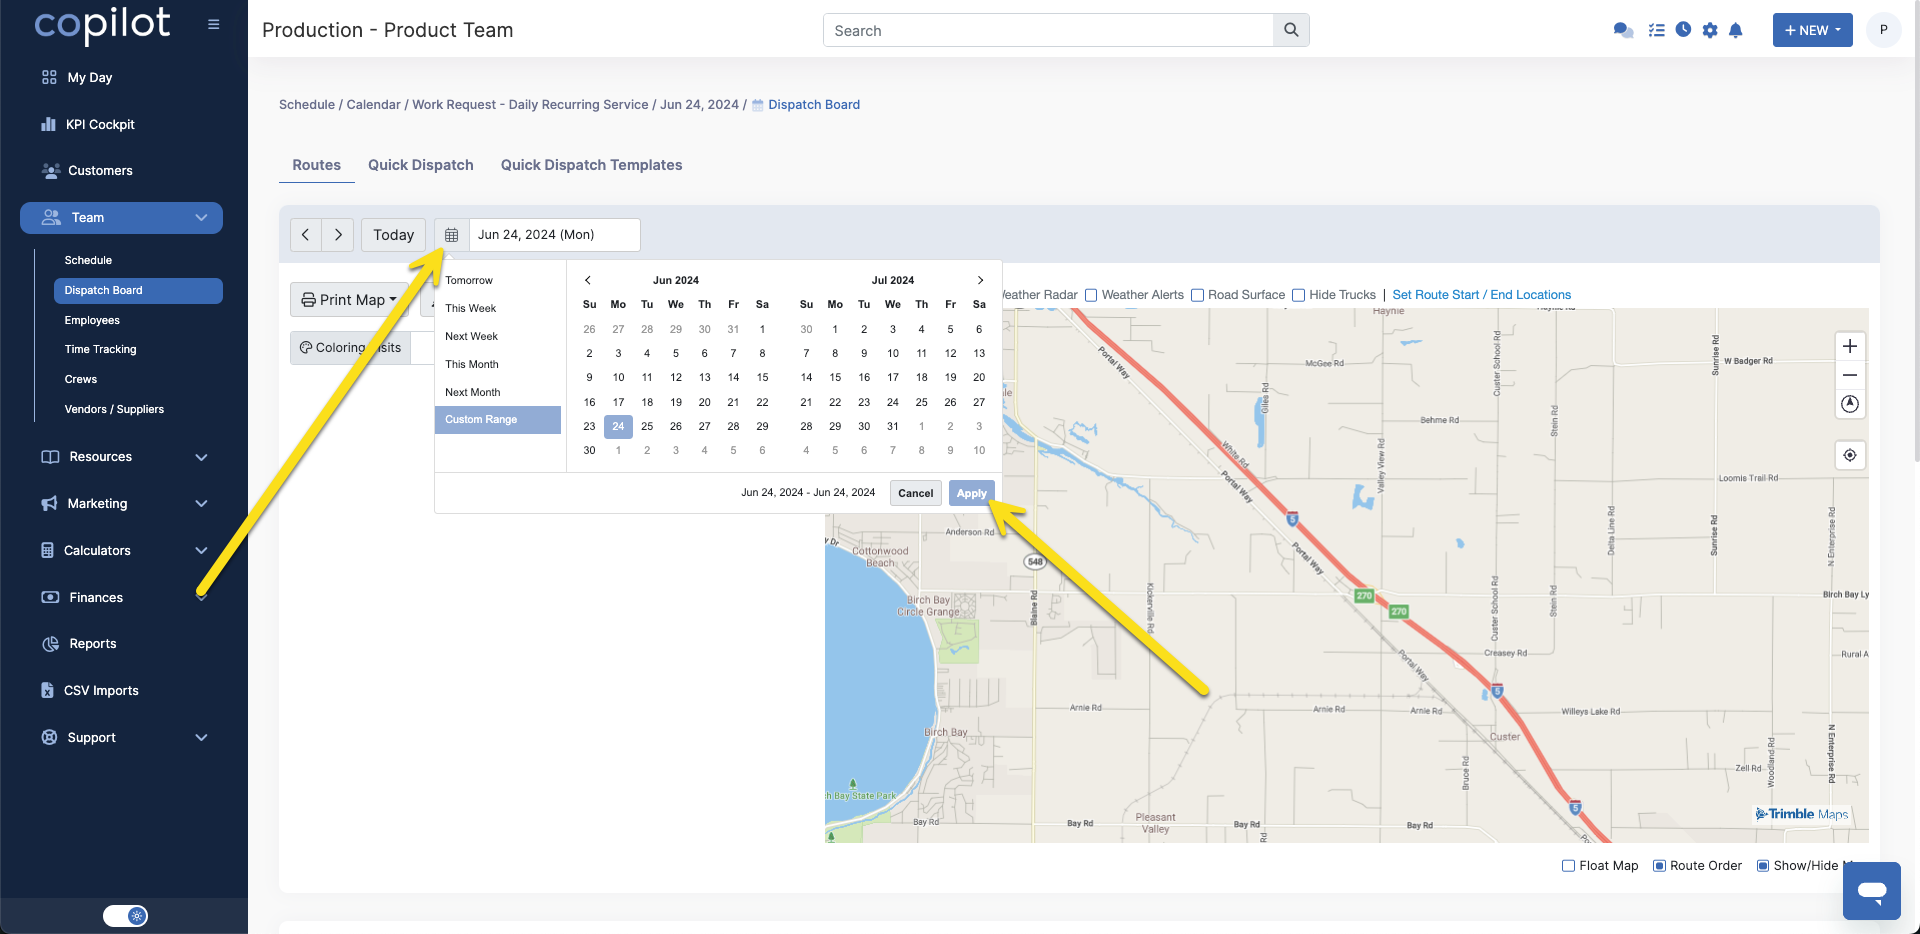This screenshot has height=934, width=1920.
Task: Open the task checklist icon in the header
Action: (x=1656, y=30)
